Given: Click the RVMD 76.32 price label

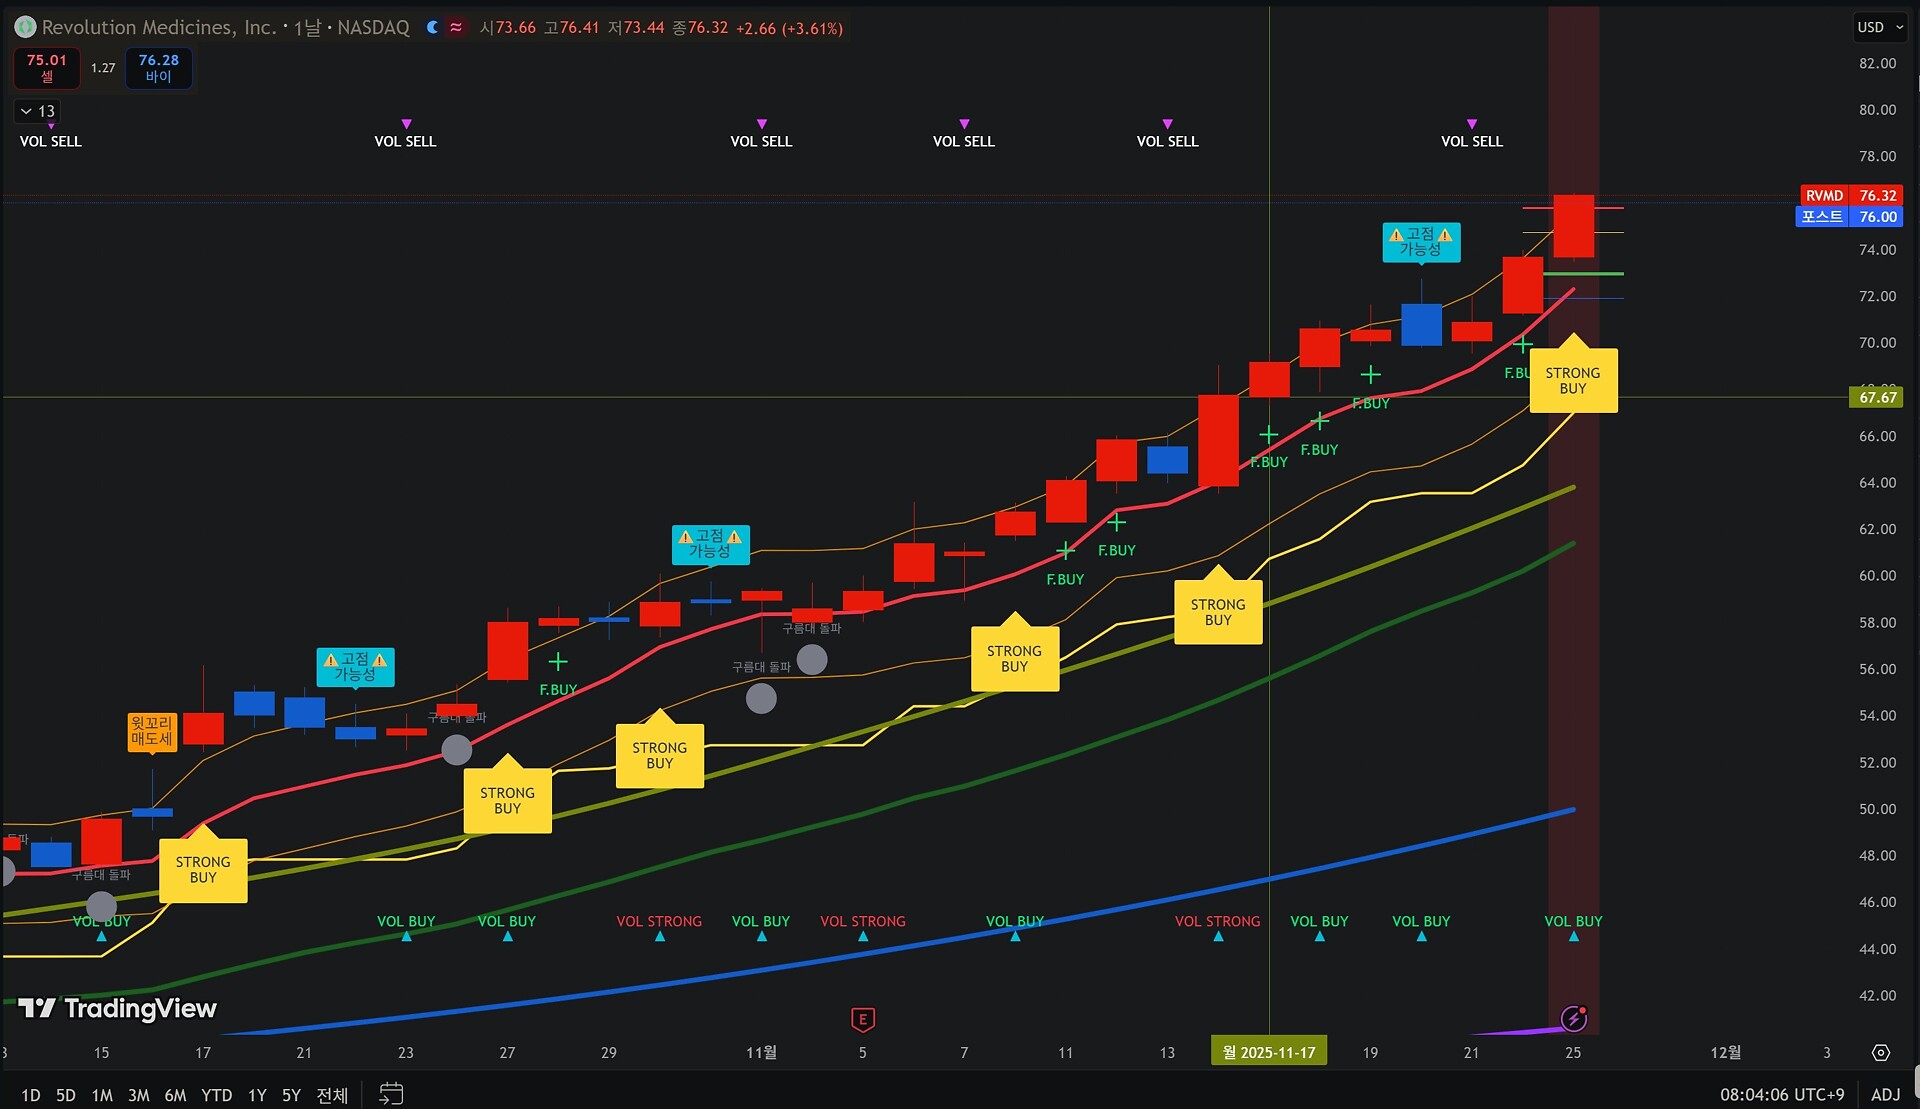Looking at the screenshot, I should coord(1850,196).
